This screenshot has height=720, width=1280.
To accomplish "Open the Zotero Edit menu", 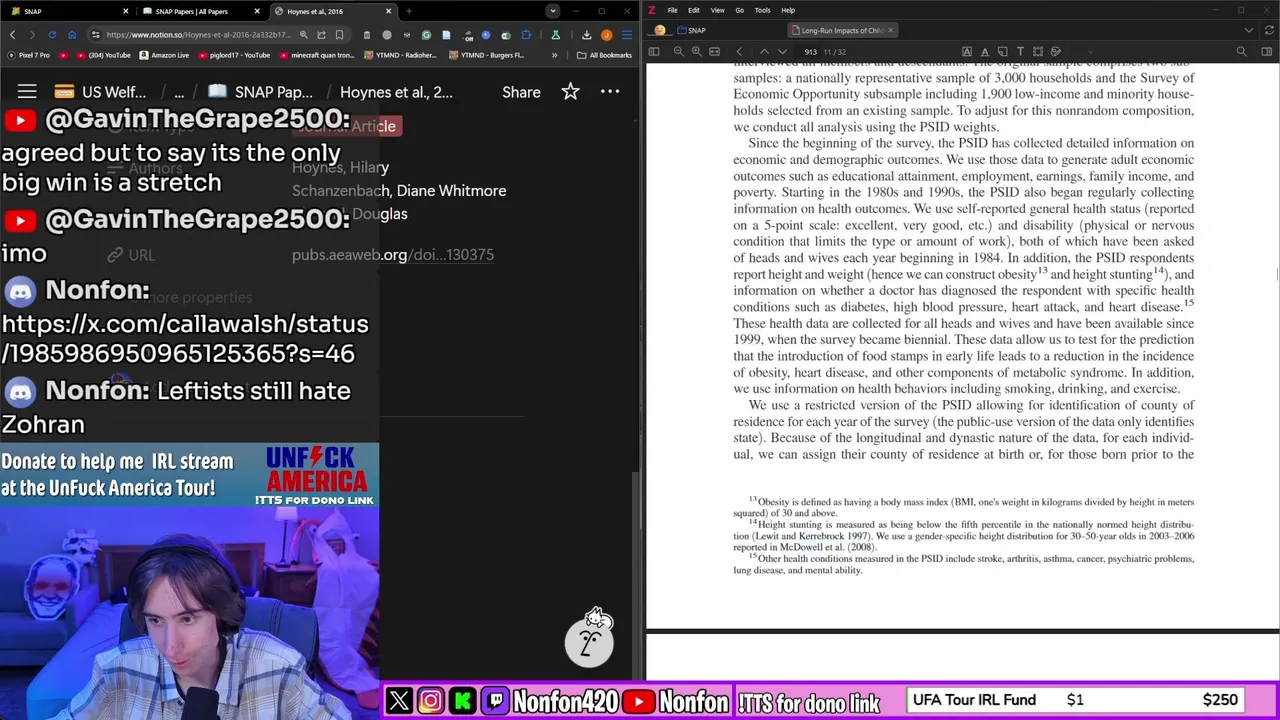I will pos(693,10).
